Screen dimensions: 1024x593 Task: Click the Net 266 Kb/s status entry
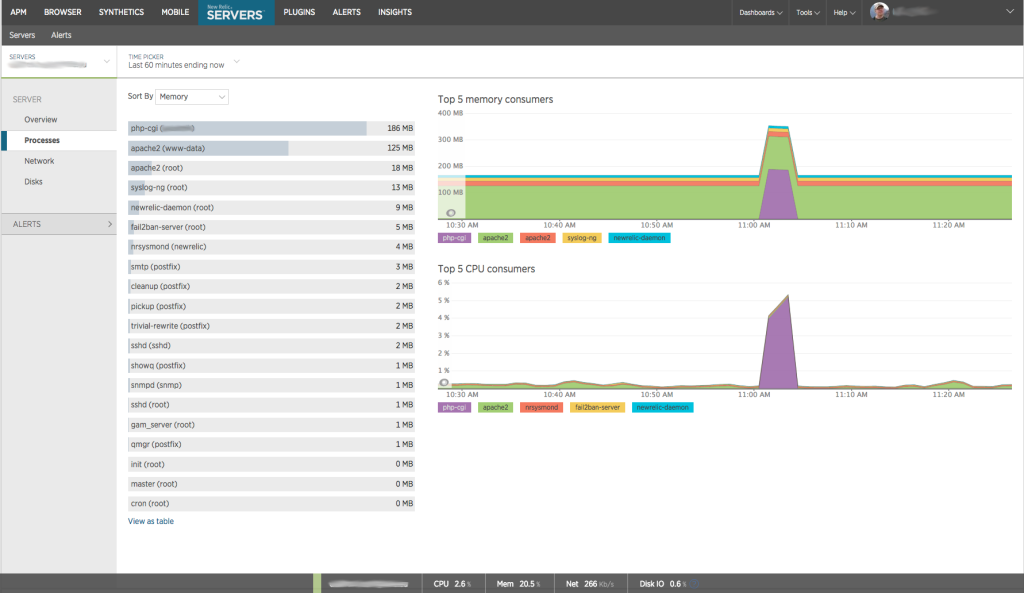pyautogui.click(x=590, y=584)
